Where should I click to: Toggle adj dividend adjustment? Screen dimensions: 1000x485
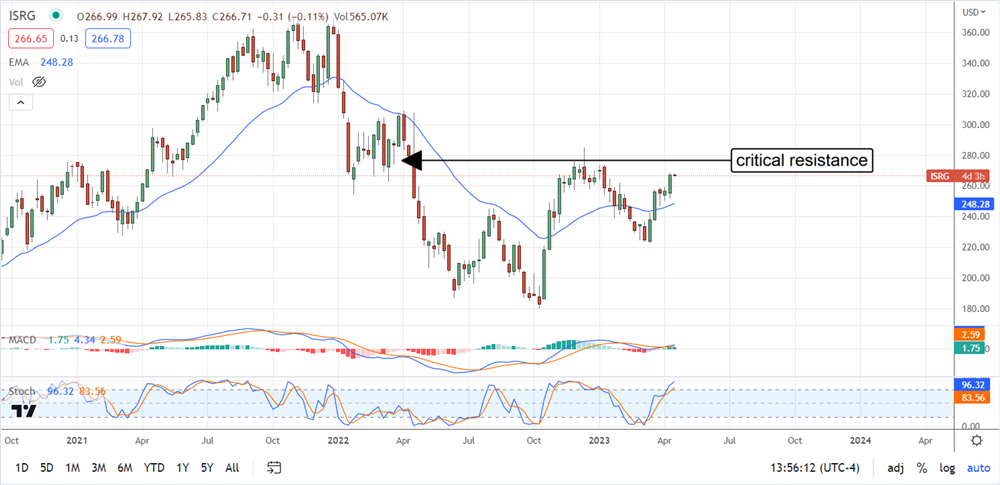tap(894, 468)
